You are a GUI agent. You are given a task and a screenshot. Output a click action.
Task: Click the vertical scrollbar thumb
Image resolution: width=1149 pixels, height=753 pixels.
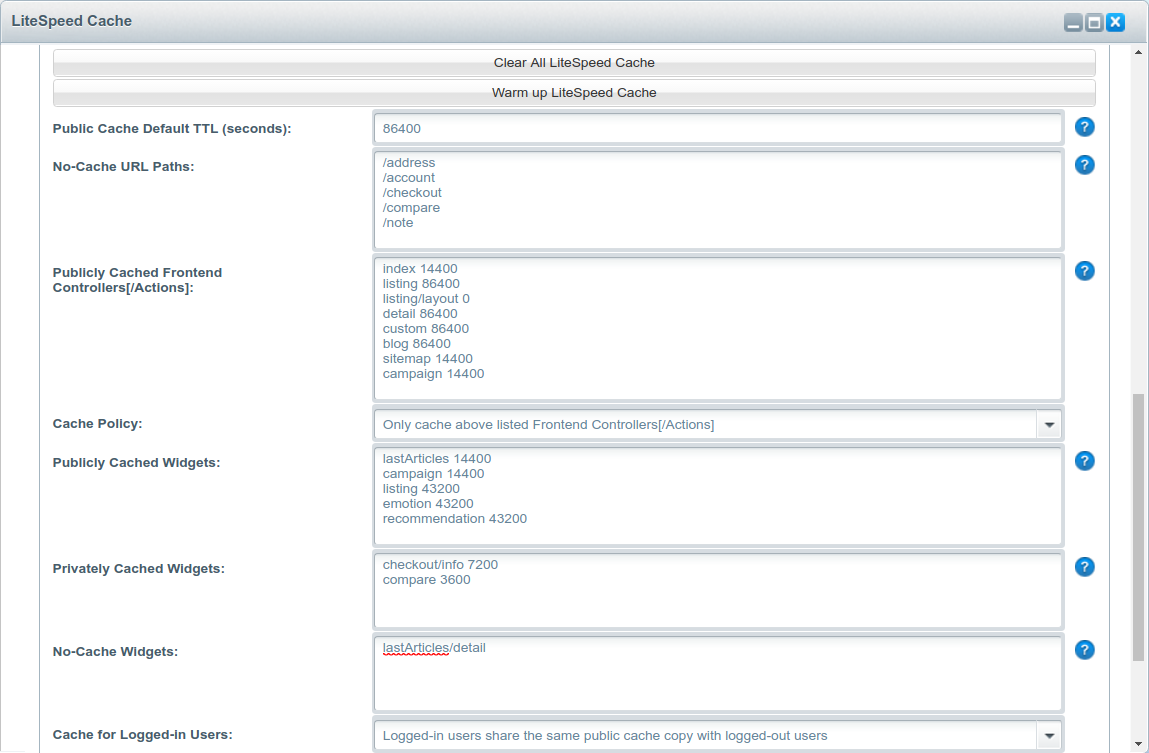[1138, 527]
